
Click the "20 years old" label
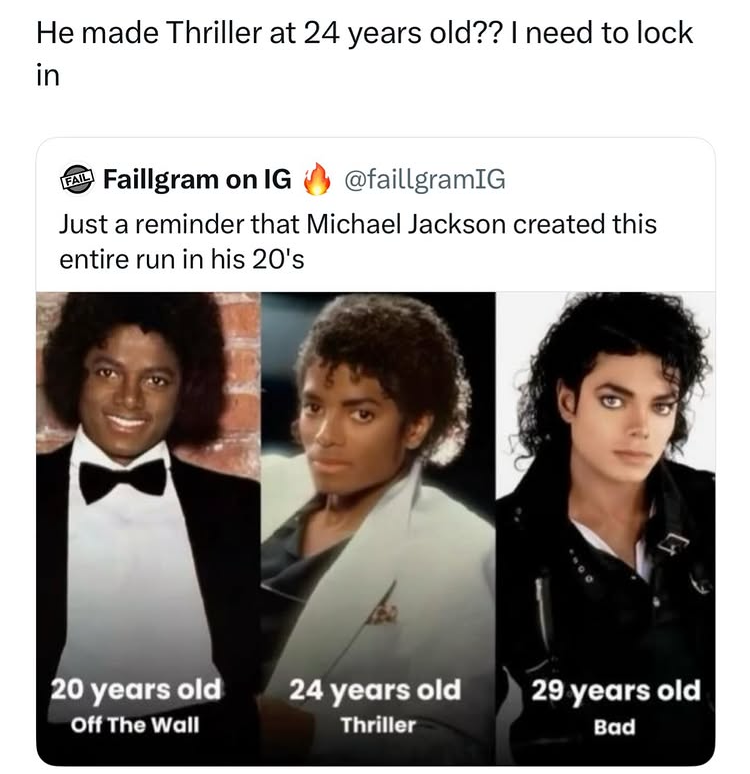[x=136, y=690]
